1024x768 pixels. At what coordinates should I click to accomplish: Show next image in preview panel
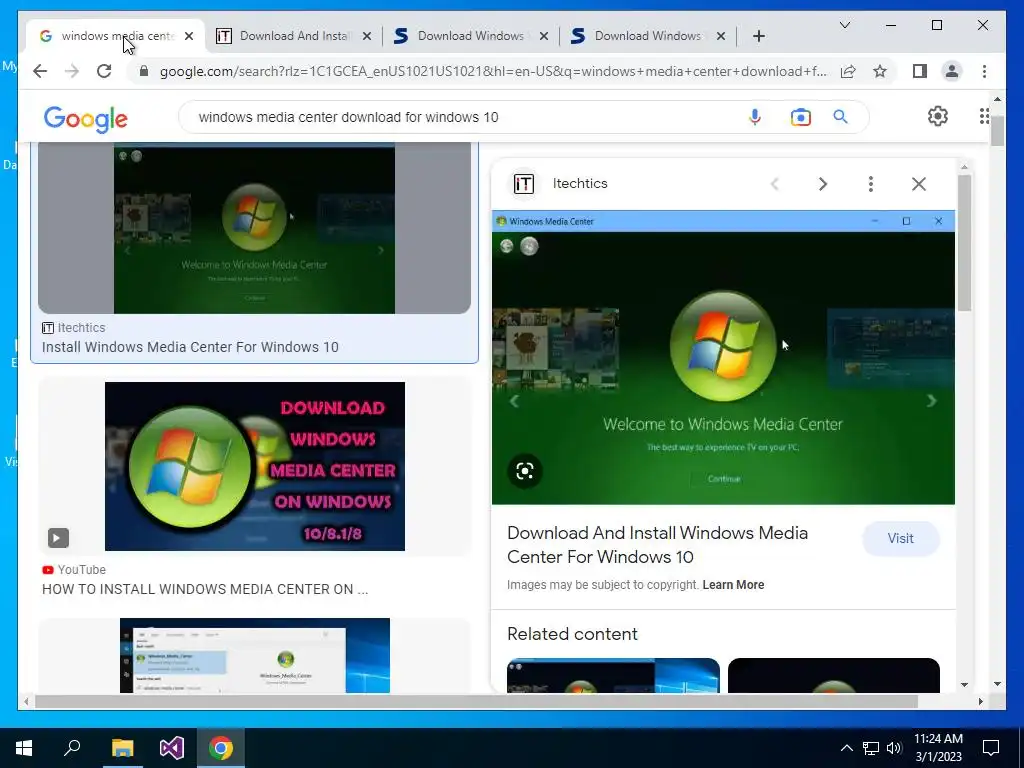[823, 184]
